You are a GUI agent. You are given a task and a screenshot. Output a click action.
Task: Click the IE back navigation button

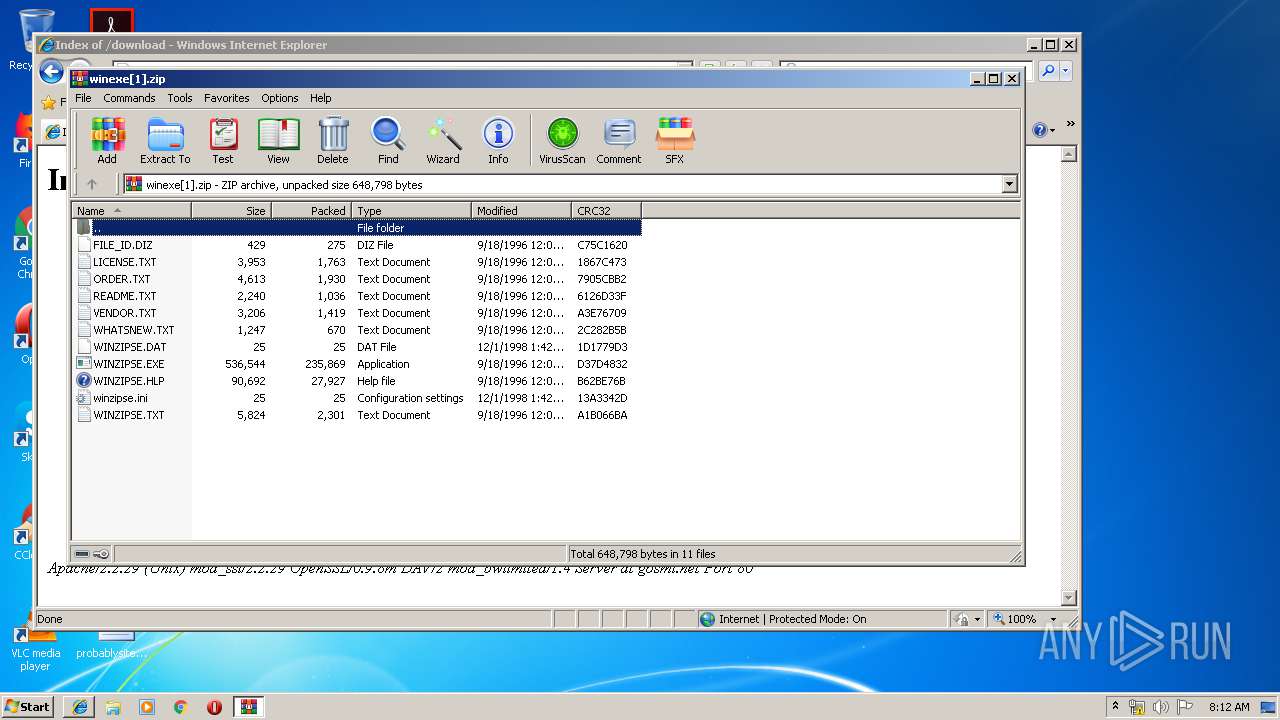(51, 72)
